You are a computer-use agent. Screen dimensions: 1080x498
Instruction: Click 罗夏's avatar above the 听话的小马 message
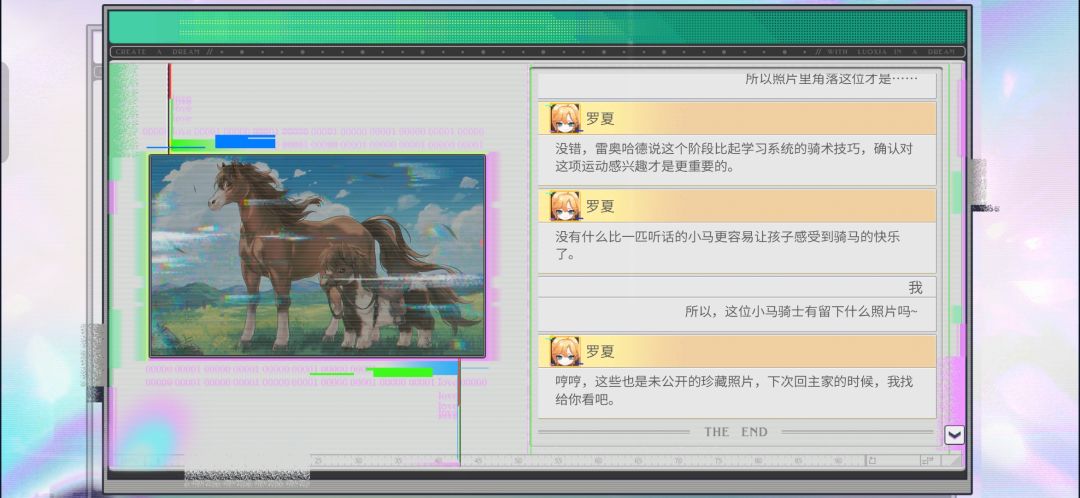[564, 206]
